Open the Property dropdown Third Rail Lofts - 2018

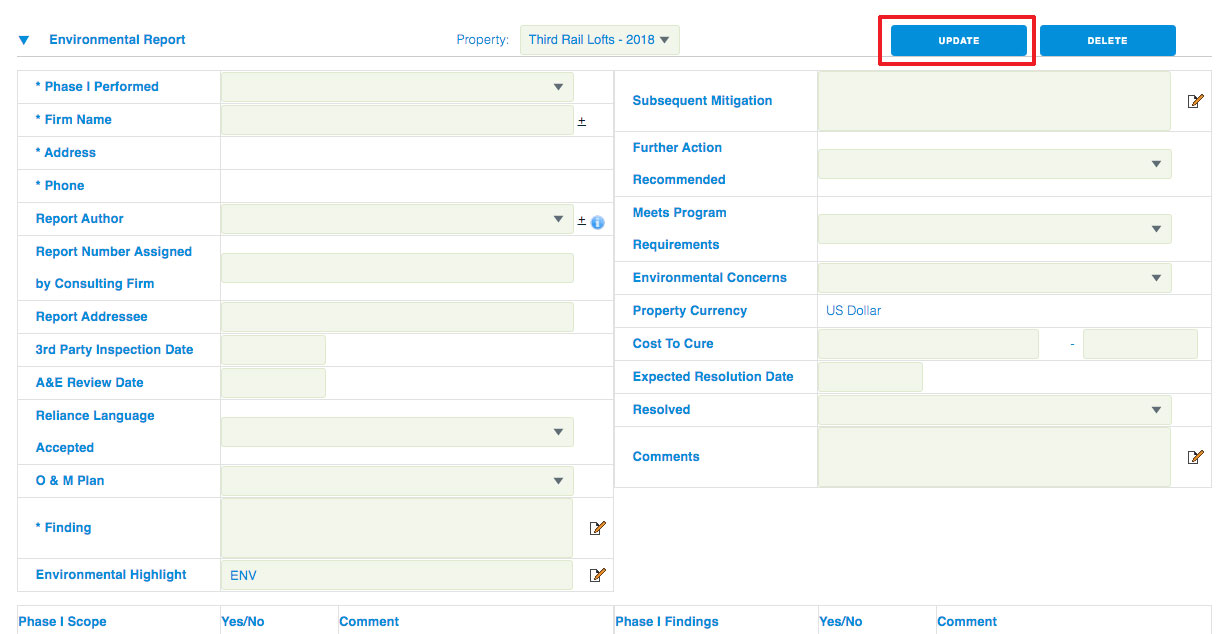600,40
